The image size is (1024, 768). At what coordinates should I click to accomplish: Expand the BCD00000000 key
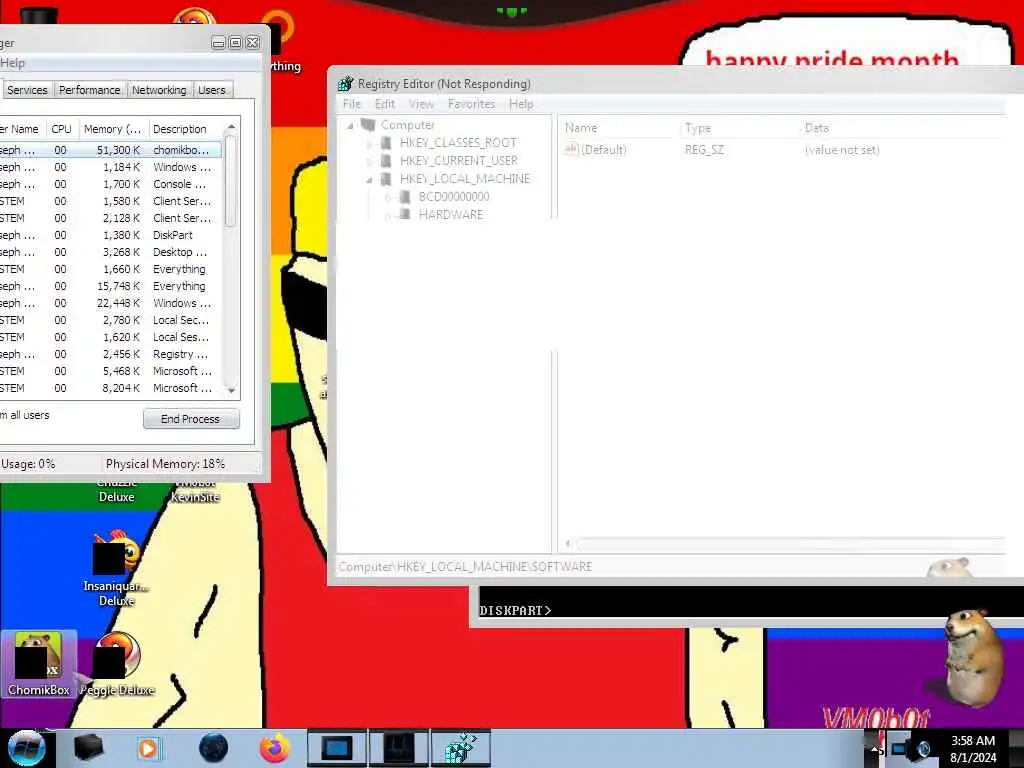389,197
